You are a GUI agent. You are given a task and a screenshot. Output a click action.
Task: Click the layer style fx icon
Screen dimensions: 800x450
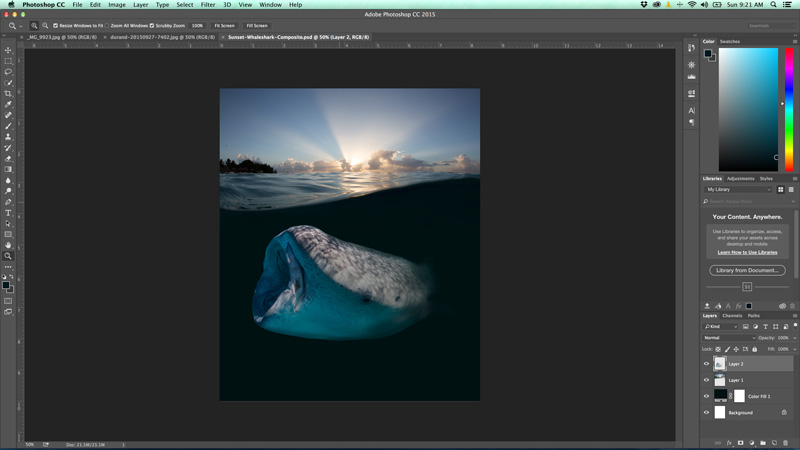pos(729,442)
